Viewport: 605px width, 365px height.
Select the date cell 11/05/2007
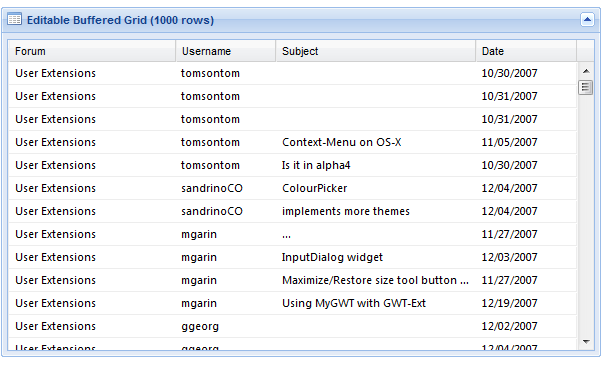[x=526, y=142]
